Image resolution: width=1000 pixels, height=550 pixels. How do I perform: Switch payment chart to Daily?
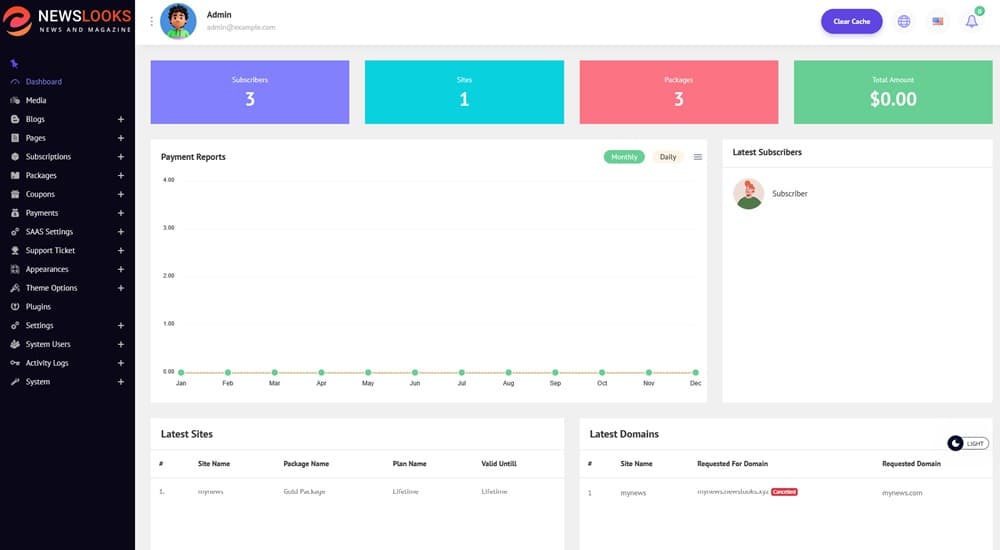(667, 157)
